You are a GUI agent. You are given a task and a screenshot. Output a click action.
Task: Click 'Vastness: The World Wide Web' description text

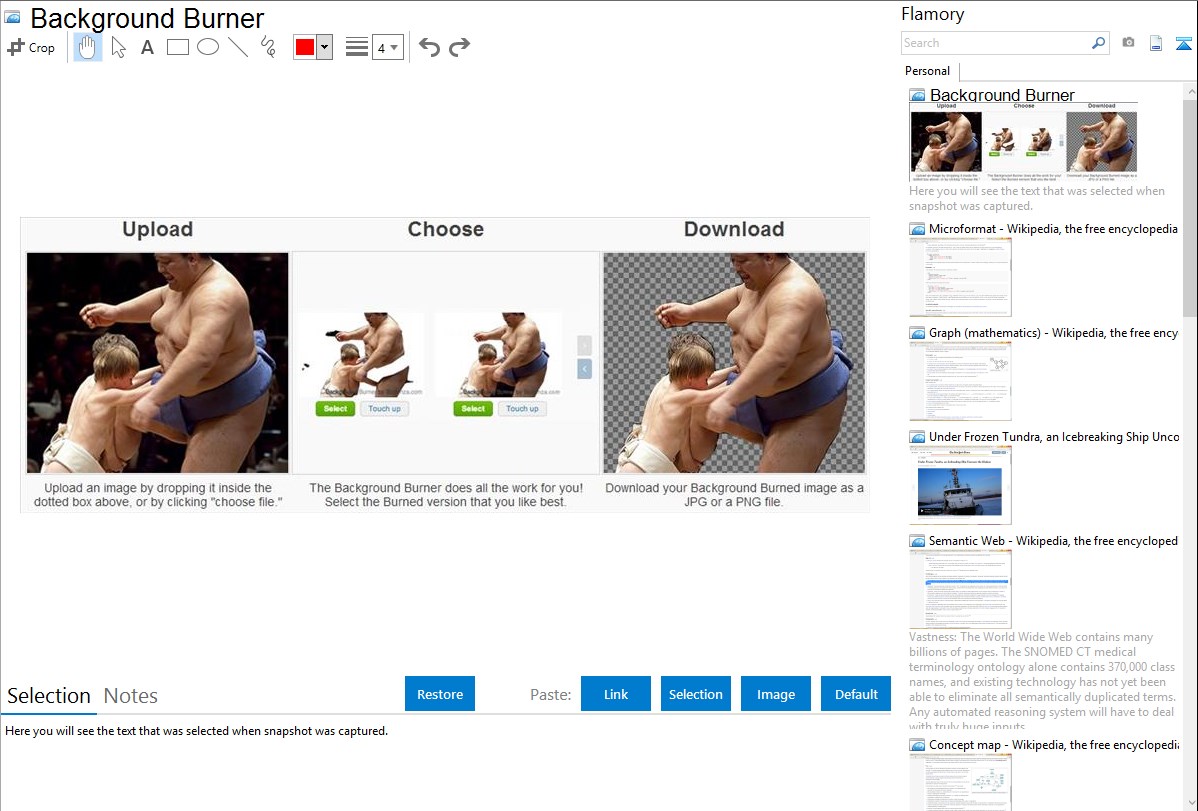pyautogui.click(x=1043, y=680)
